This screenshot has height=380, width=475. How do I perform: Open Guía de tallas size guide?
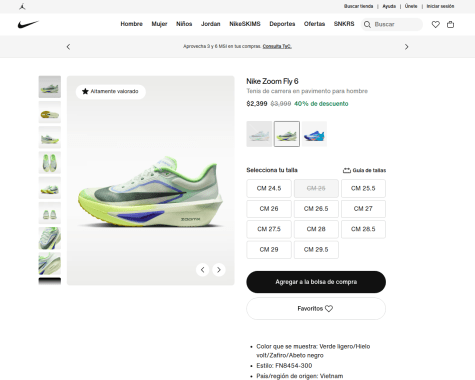[364, 170]
